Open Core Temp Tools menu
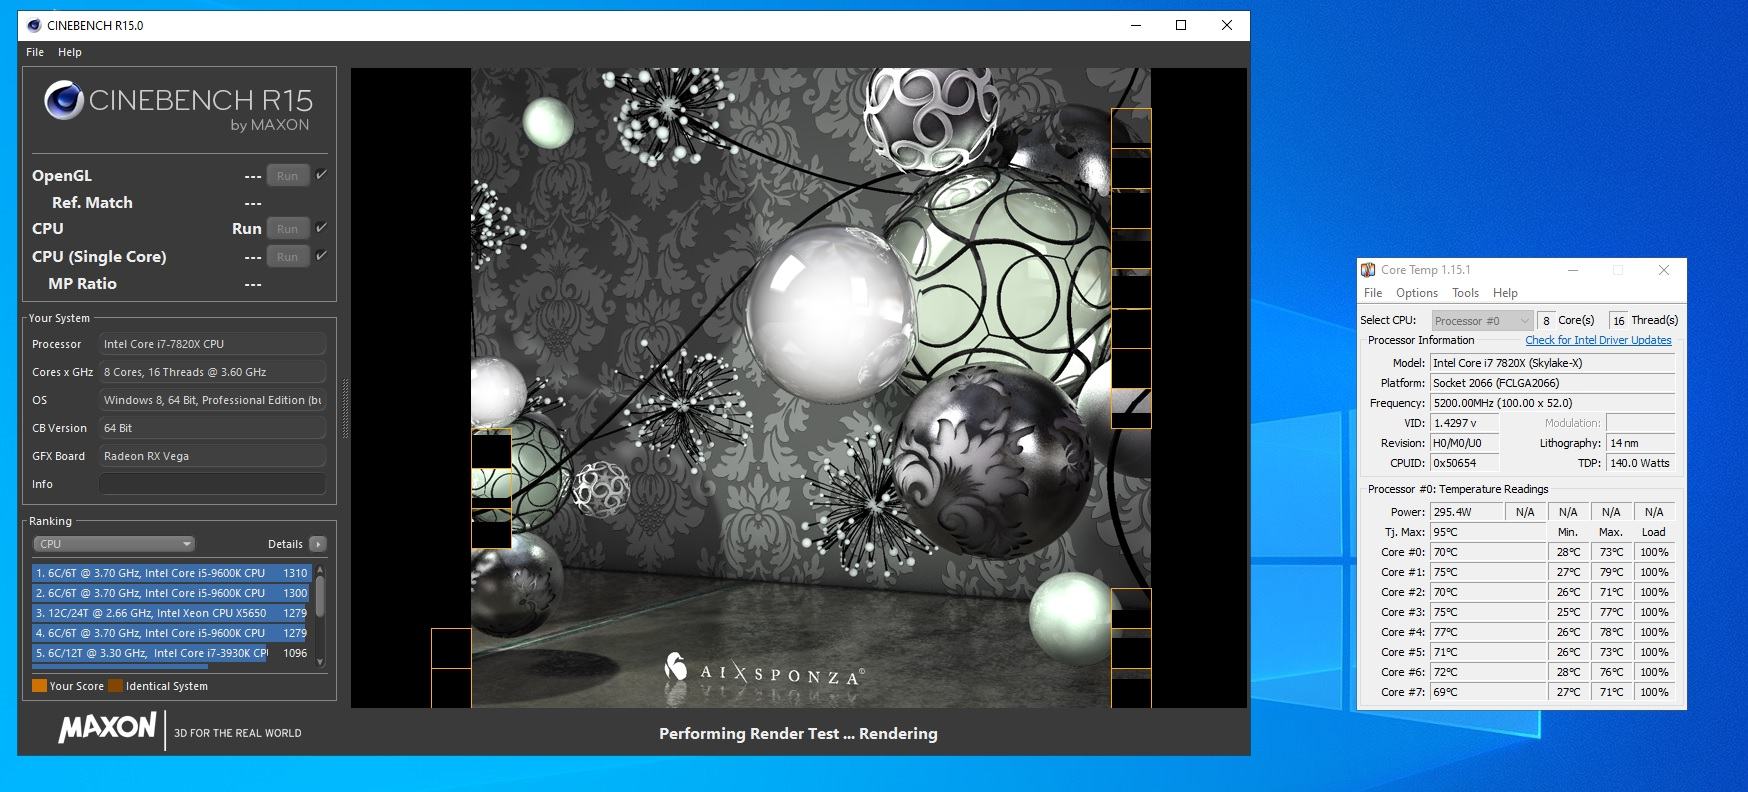 point(1466,293)
